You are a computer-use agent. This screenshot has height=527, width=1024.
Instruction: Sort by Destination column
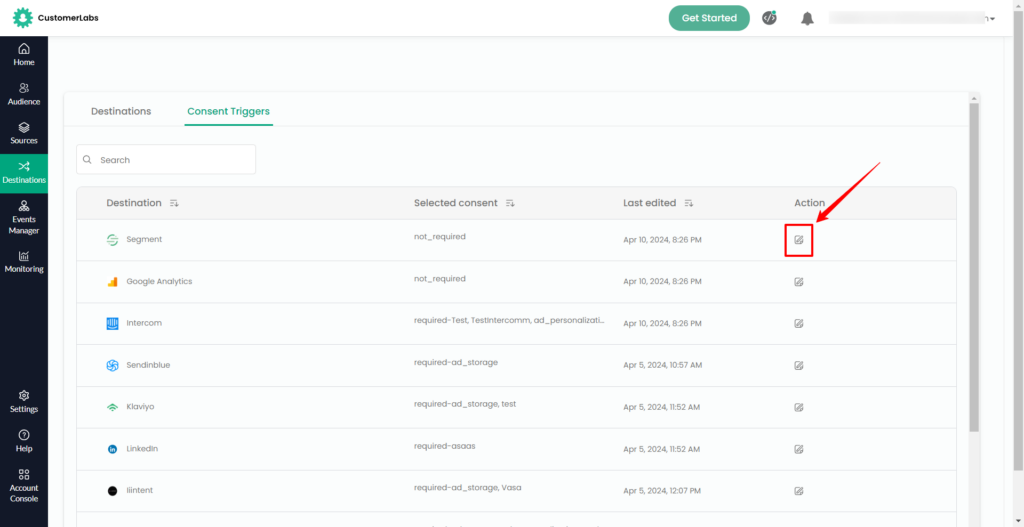tap(174, 203)
